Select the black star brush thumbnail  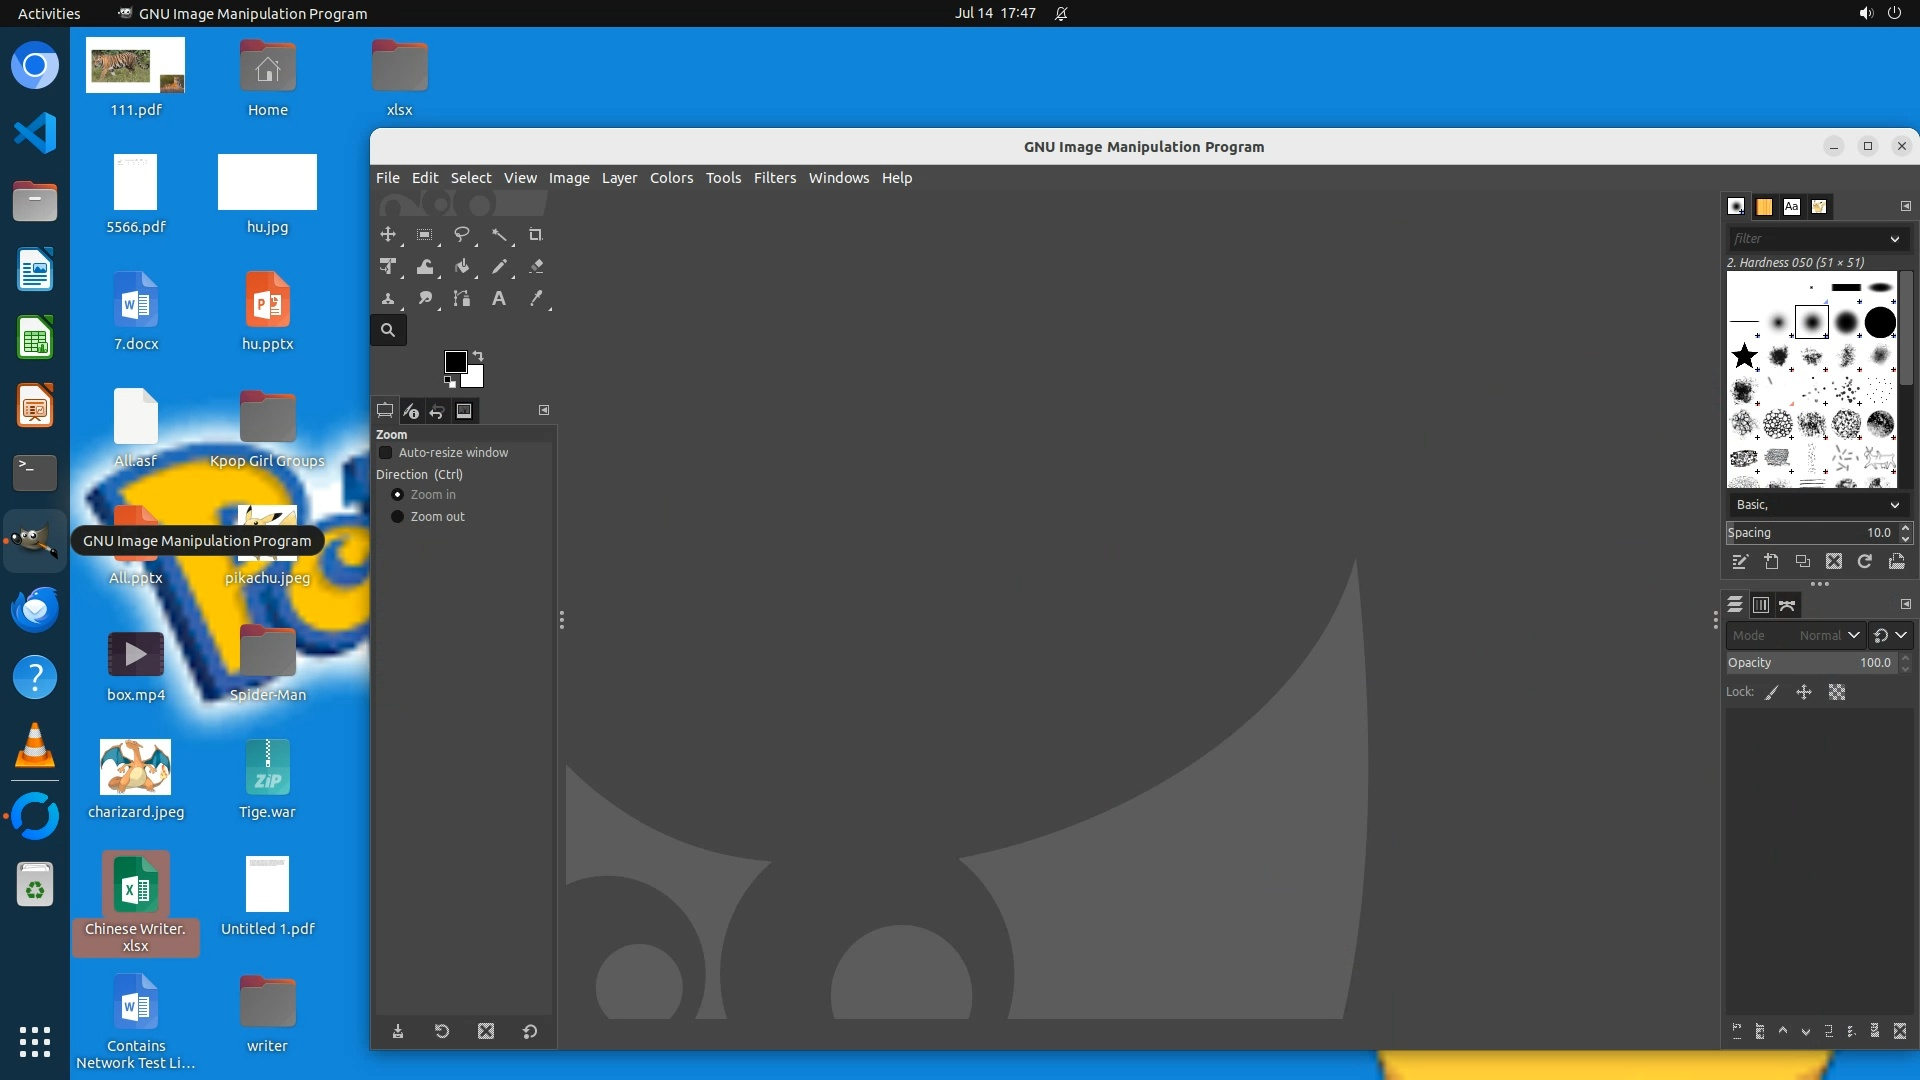(x=1744, y=356)
